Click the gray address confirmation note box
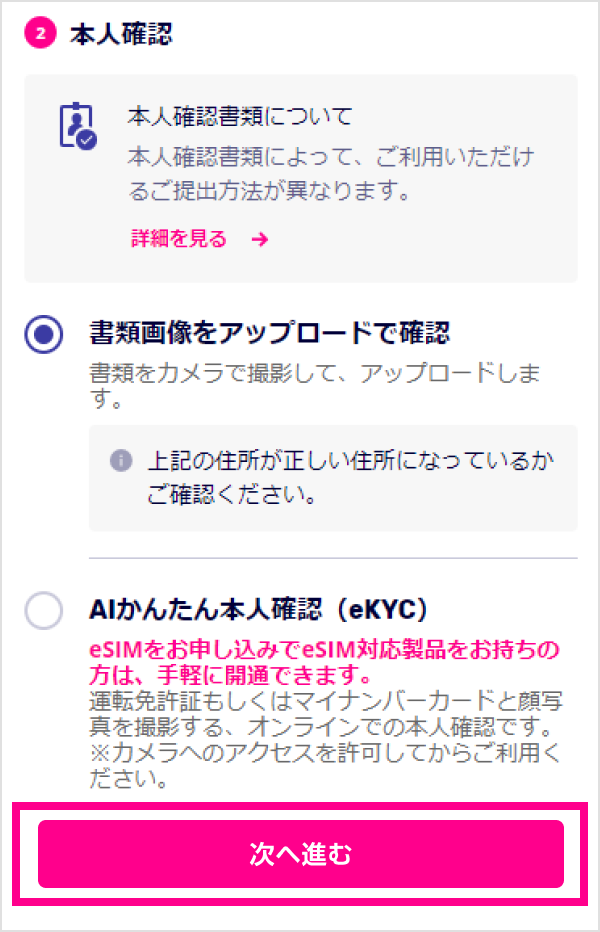 coord(333,478)
